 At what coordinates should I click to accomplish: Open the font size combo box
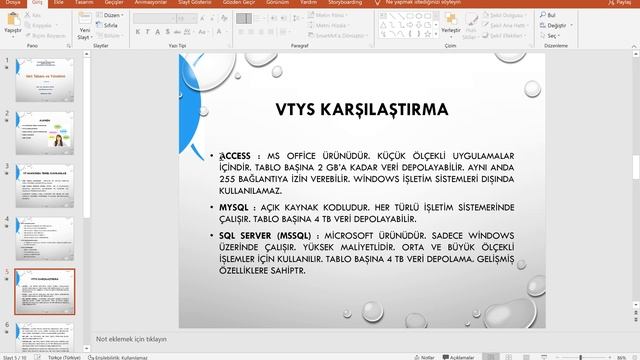[x=187, y=18]
